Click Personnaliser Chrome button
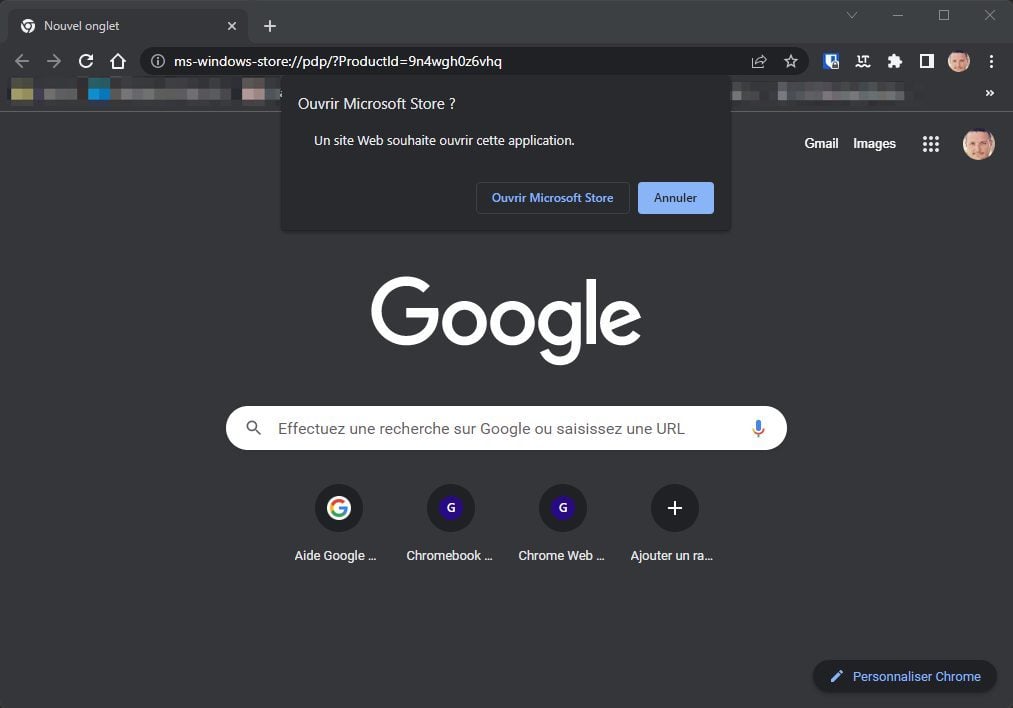The height and width of the screenshot is (708, 1013). coord(904,676)
